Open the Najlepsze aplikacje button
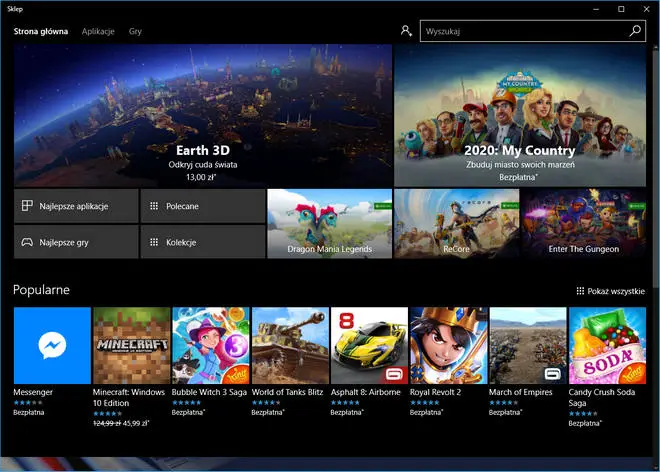 pyautogui.click(x=76, y=206)
